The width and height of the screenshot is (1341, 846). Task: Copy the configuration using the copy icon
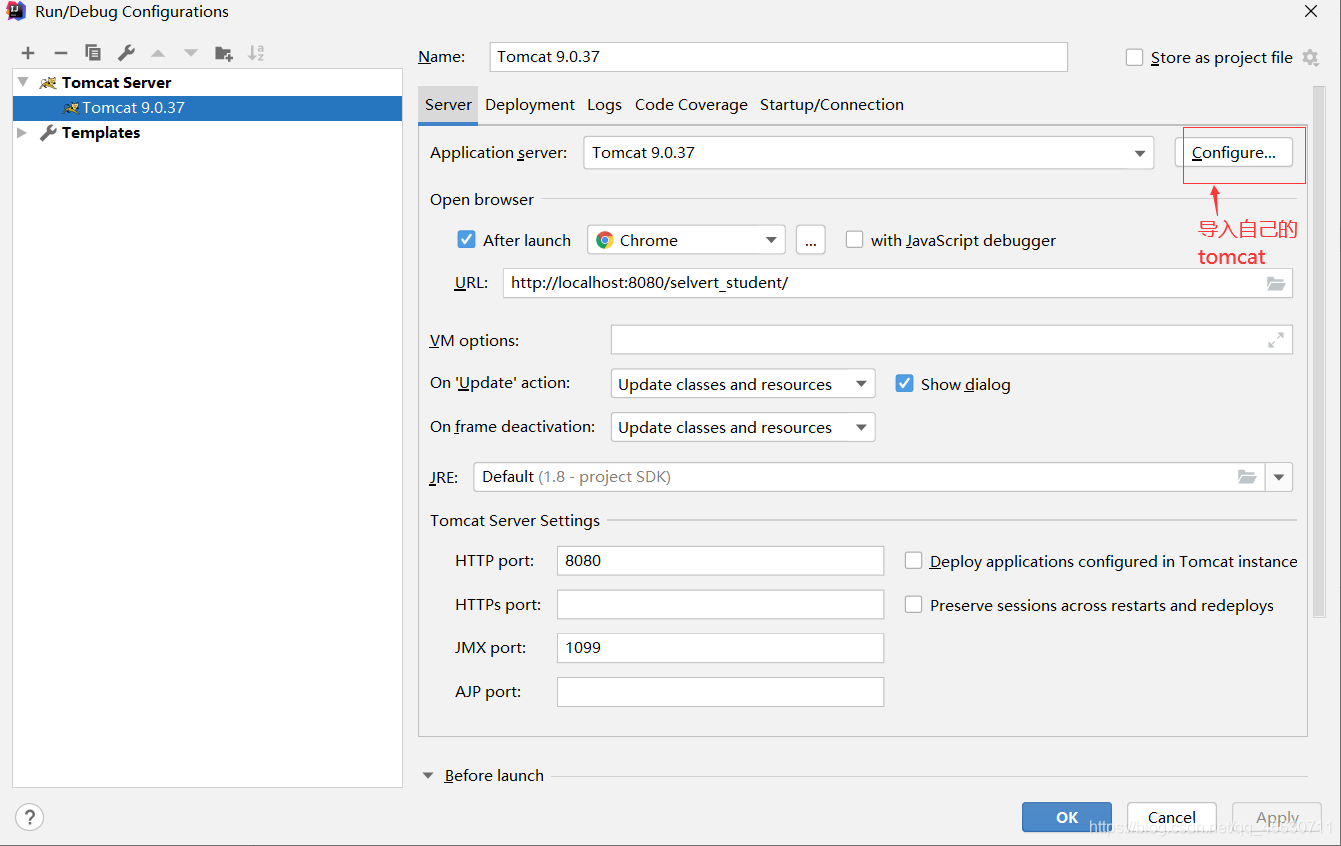click(x=93, y=53)
